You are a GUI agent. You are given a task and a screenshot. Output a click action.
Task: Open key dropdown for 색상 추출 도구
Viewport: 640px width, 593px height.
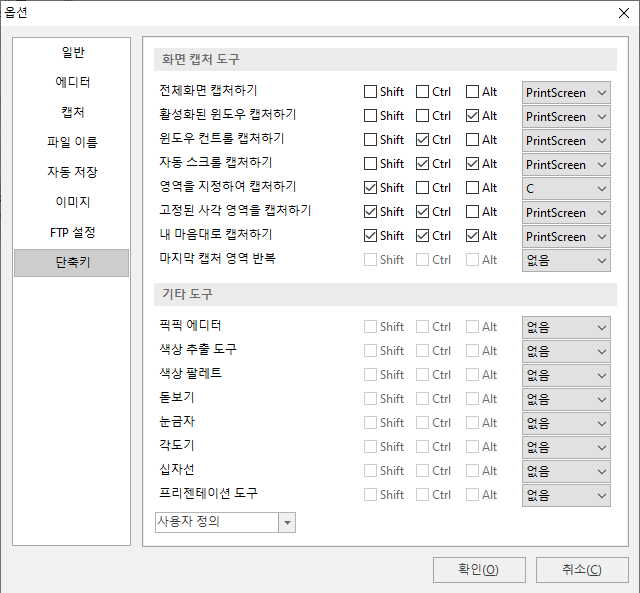[x=566, y=351]
